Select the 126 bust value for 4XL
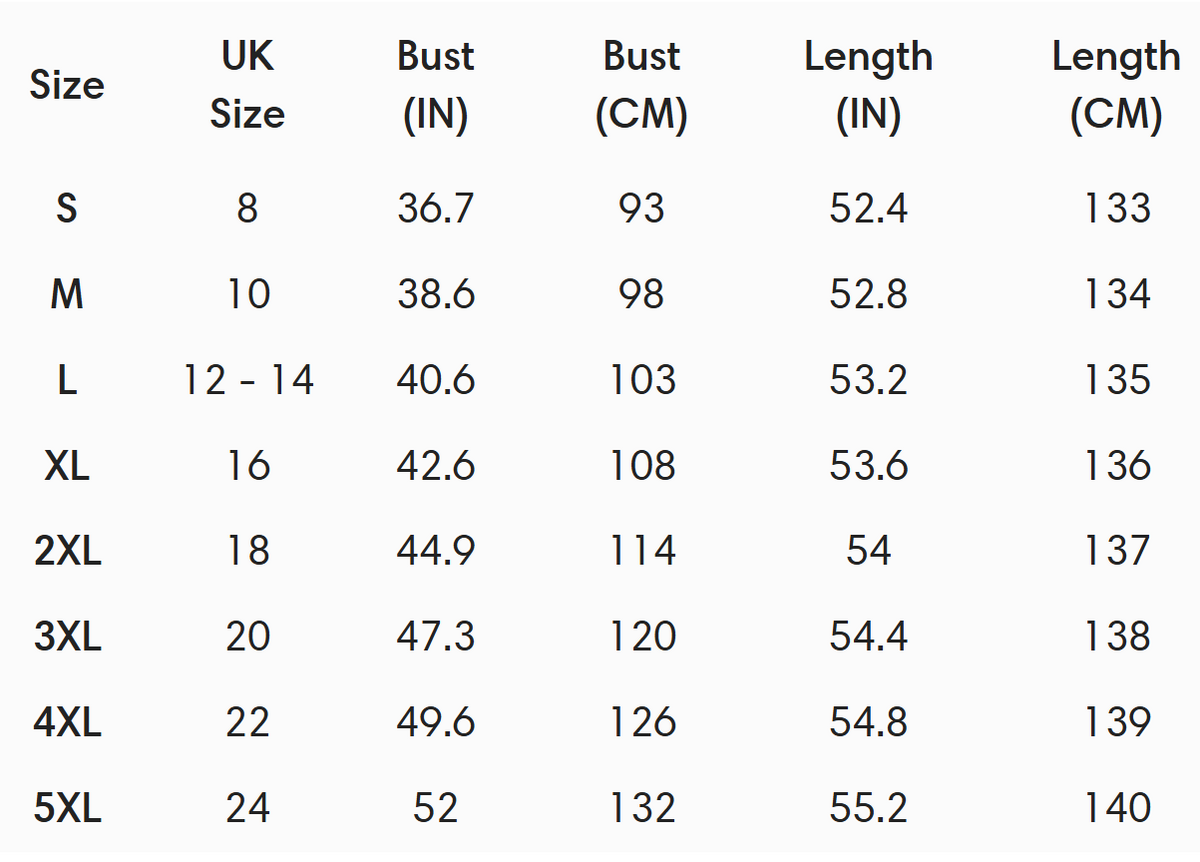The width and height of the screenshot is (1200, 862). click(642, 722)
